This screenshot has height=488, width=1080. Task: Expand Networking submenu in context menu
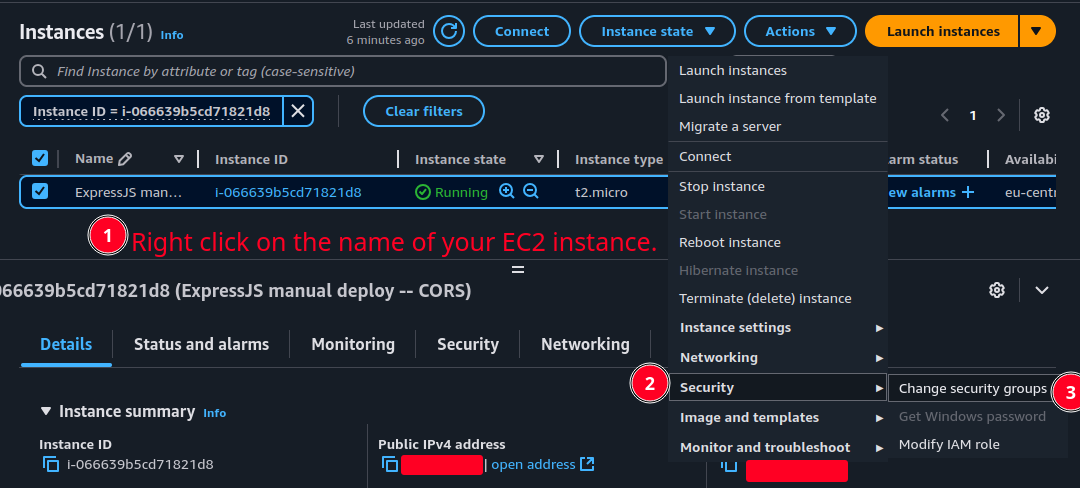[778, 358]
